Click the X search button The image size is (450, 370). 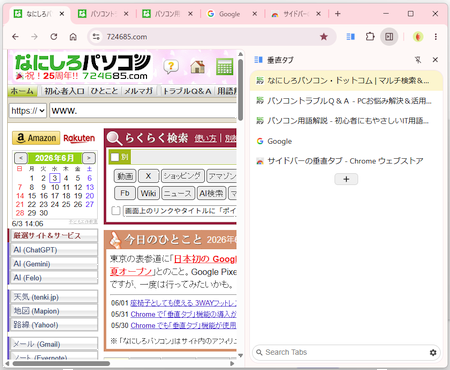pos(148,176)
